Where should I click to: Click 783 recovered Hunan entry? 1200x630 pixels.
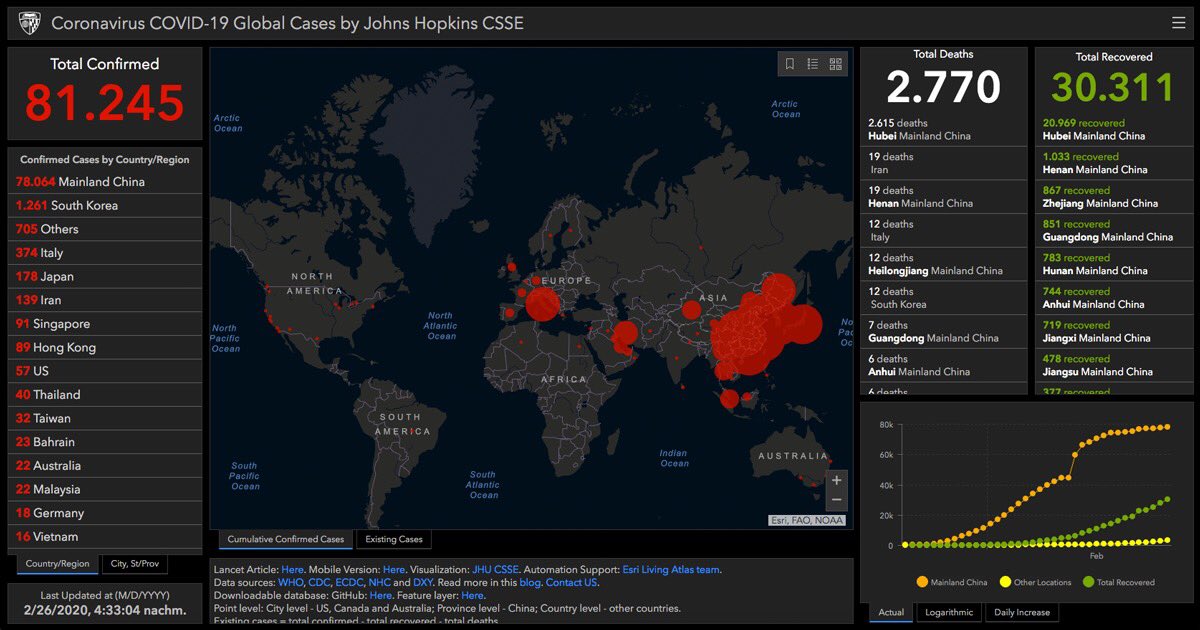(x=1113, y=264)
